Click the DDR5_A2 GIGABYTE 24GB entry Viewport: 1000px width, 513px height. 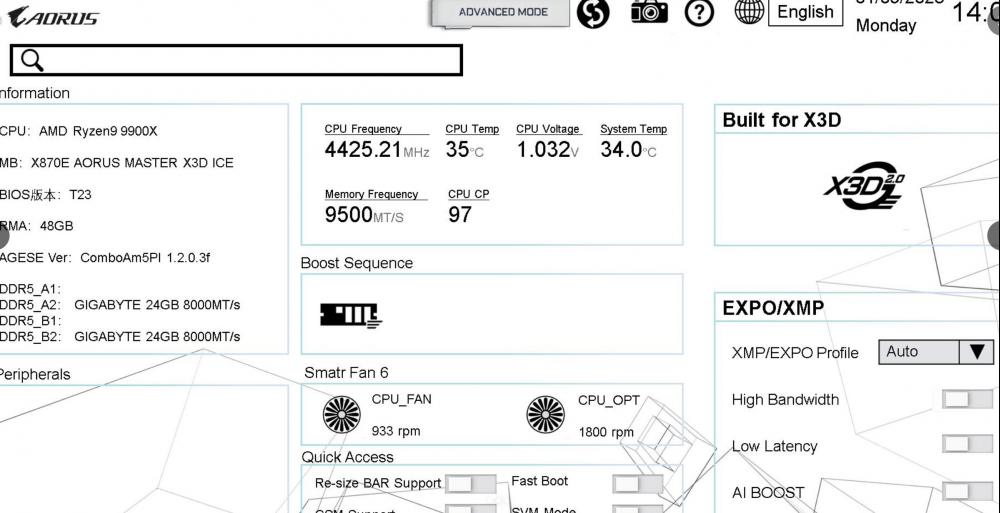pyautogui.click(x=120, y=305)
